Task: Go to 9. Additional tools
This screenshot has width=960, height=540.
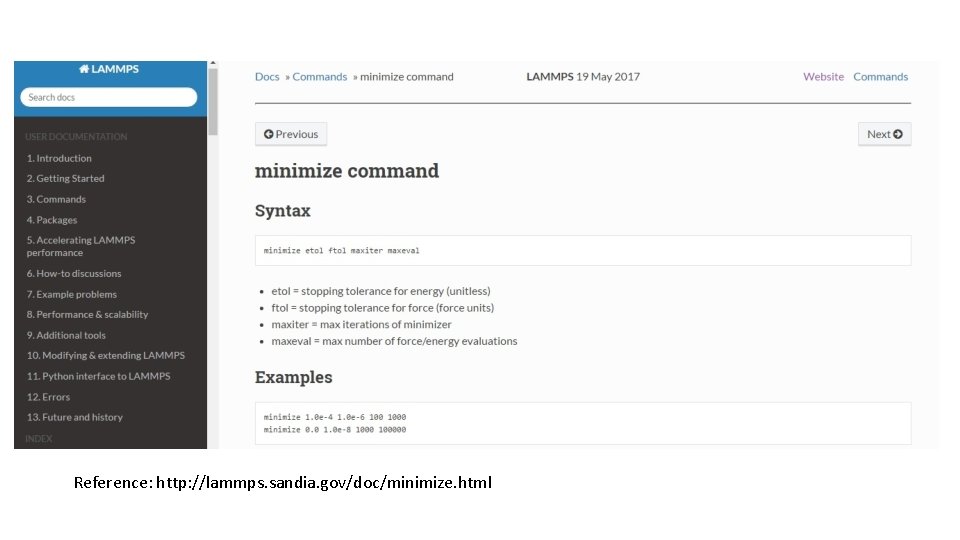Action: (x=66, y=335)
